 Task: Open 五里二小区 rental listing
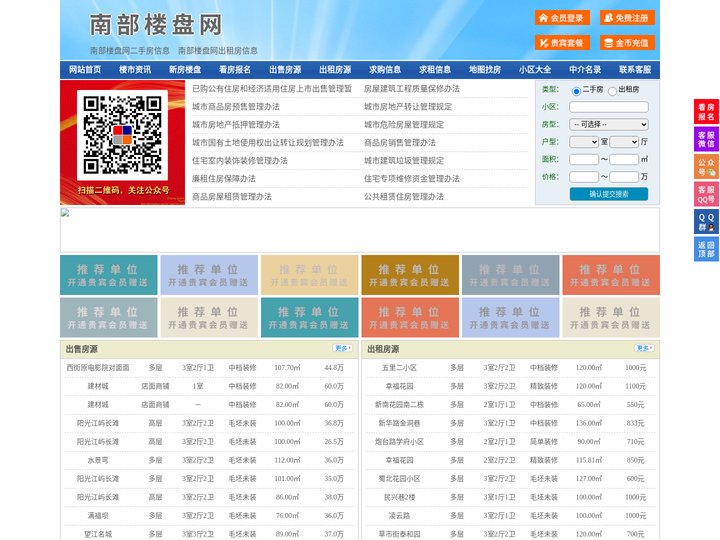[399, 367]
